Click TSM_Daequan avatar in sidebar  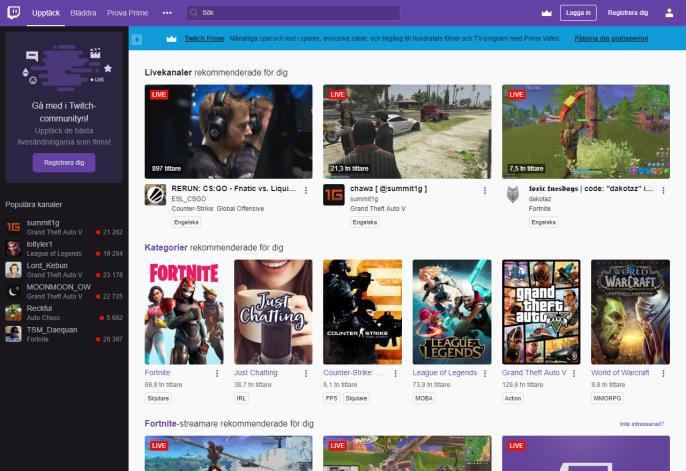tap(13, 334)
